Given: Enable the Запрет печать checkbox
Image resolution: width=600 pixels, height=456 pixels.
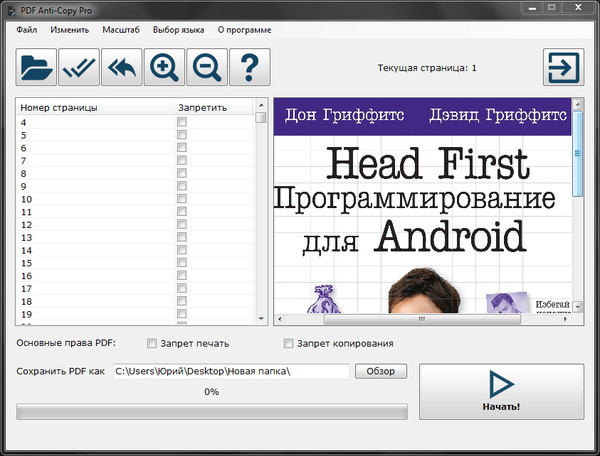Looking at the screenshot, I should point(152,344).
